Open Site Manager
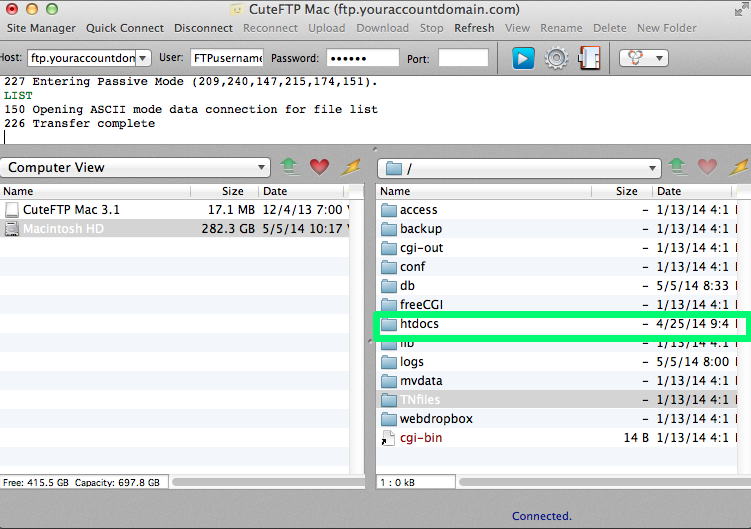Image resolution: width=751 pixels, height=529 pixels. (x=41, y=28)
